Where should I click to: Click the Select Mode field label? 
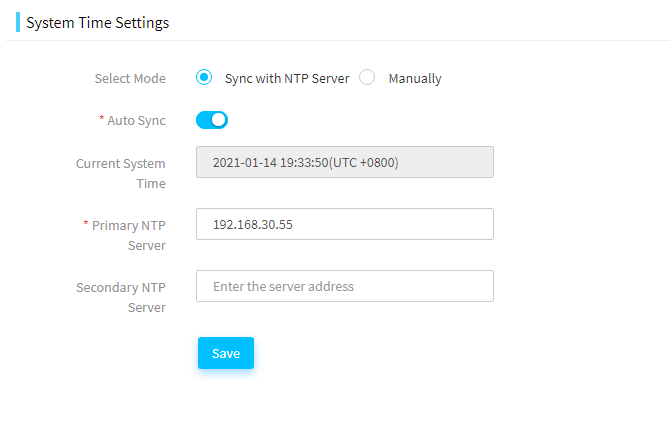(x=130, y=79)
